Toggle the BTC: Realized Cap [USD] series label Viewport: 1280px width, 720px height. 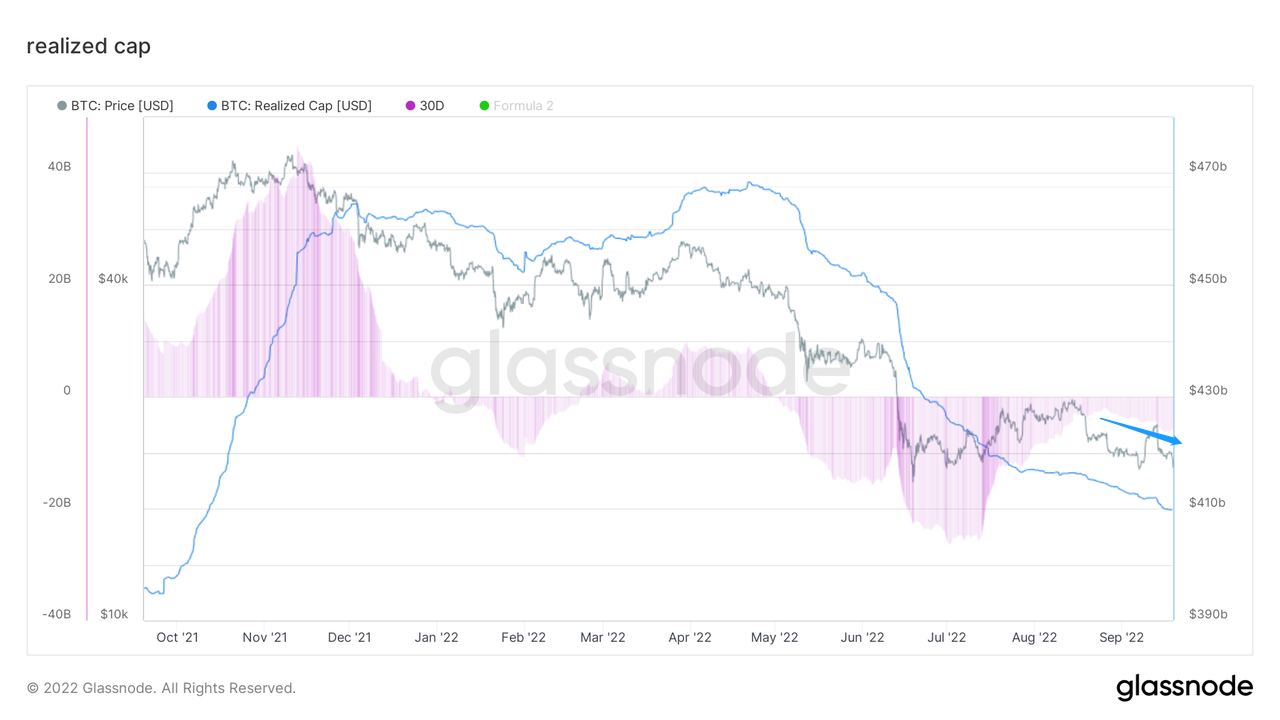[296, 106]
